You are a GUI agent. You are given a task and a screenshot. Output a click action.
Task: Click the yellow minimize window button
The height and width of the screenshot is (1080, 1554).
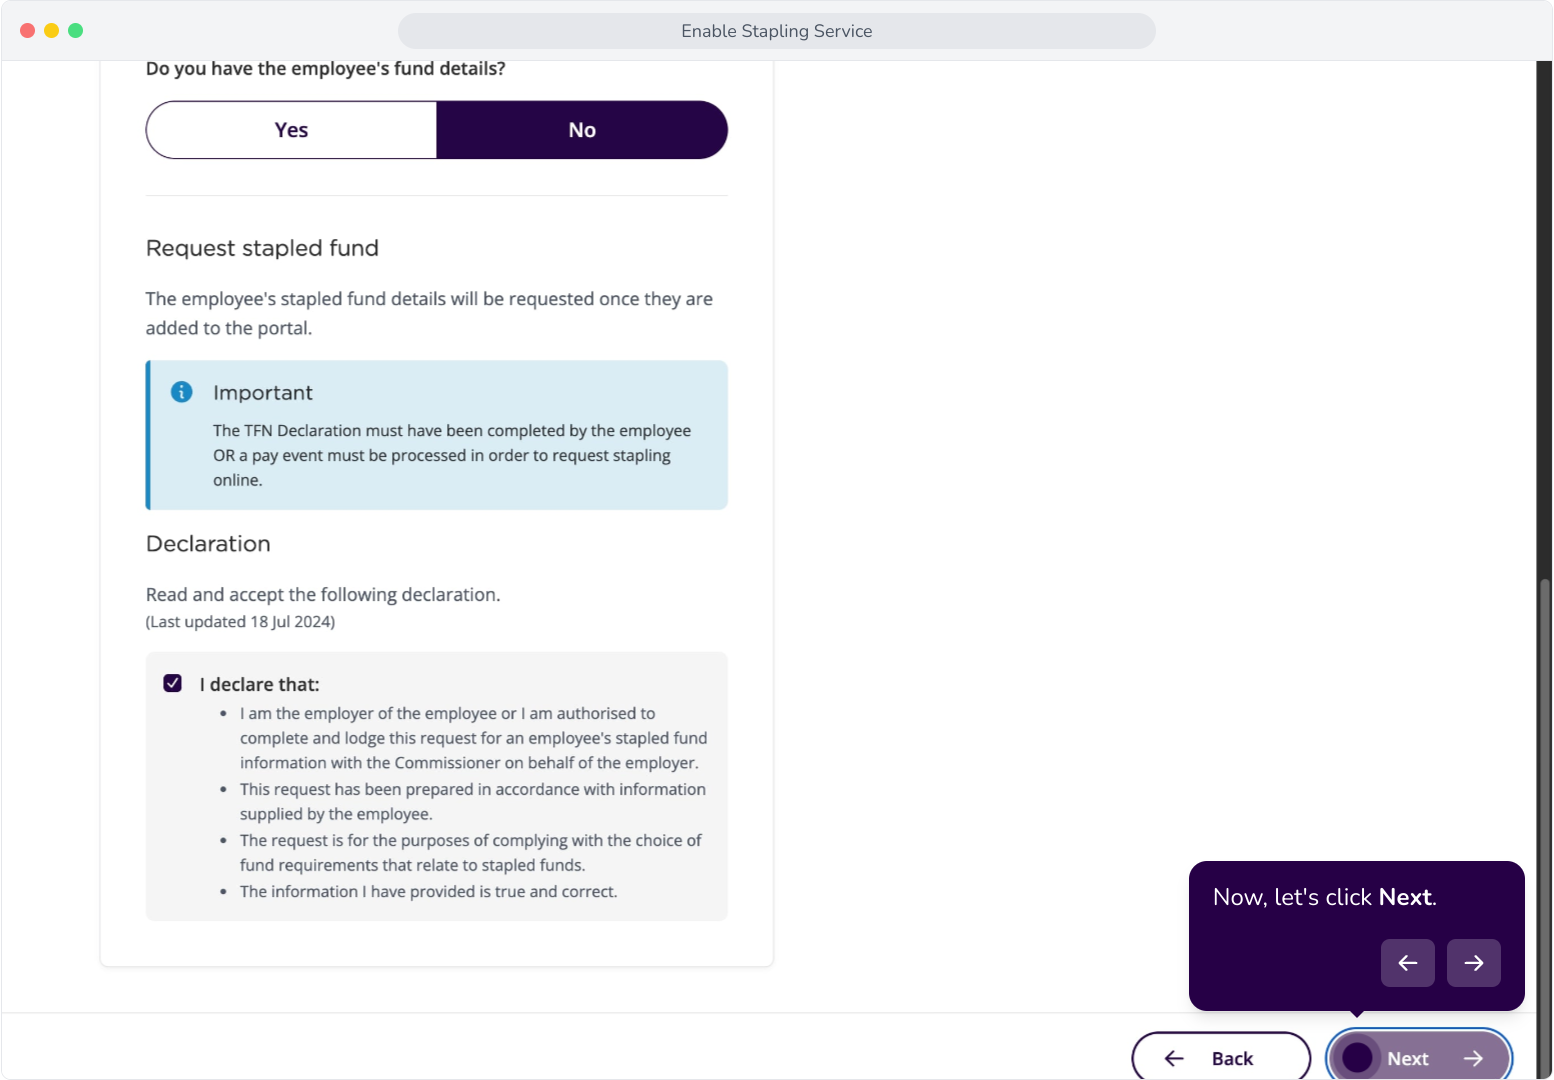pos(51,31)
